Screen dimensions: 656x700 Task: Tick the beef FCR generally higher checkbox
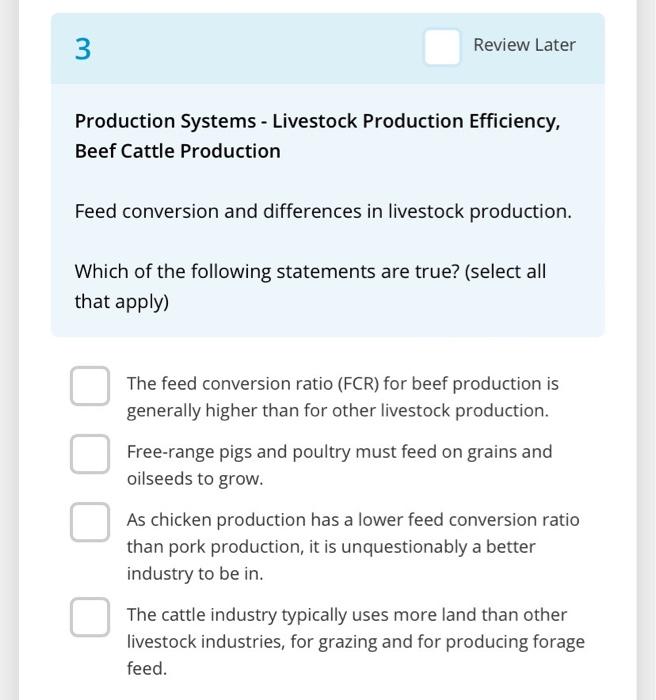[90, 387]
